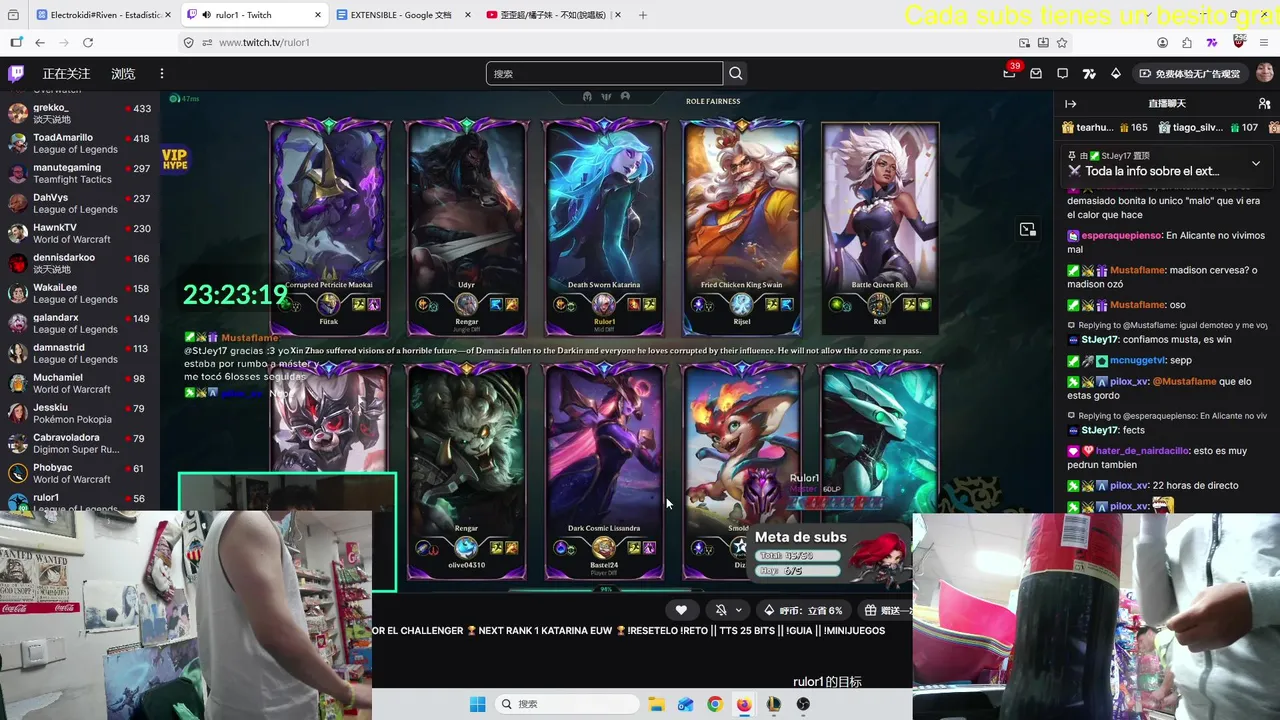Click the browser address bar URL

point(264,42)
